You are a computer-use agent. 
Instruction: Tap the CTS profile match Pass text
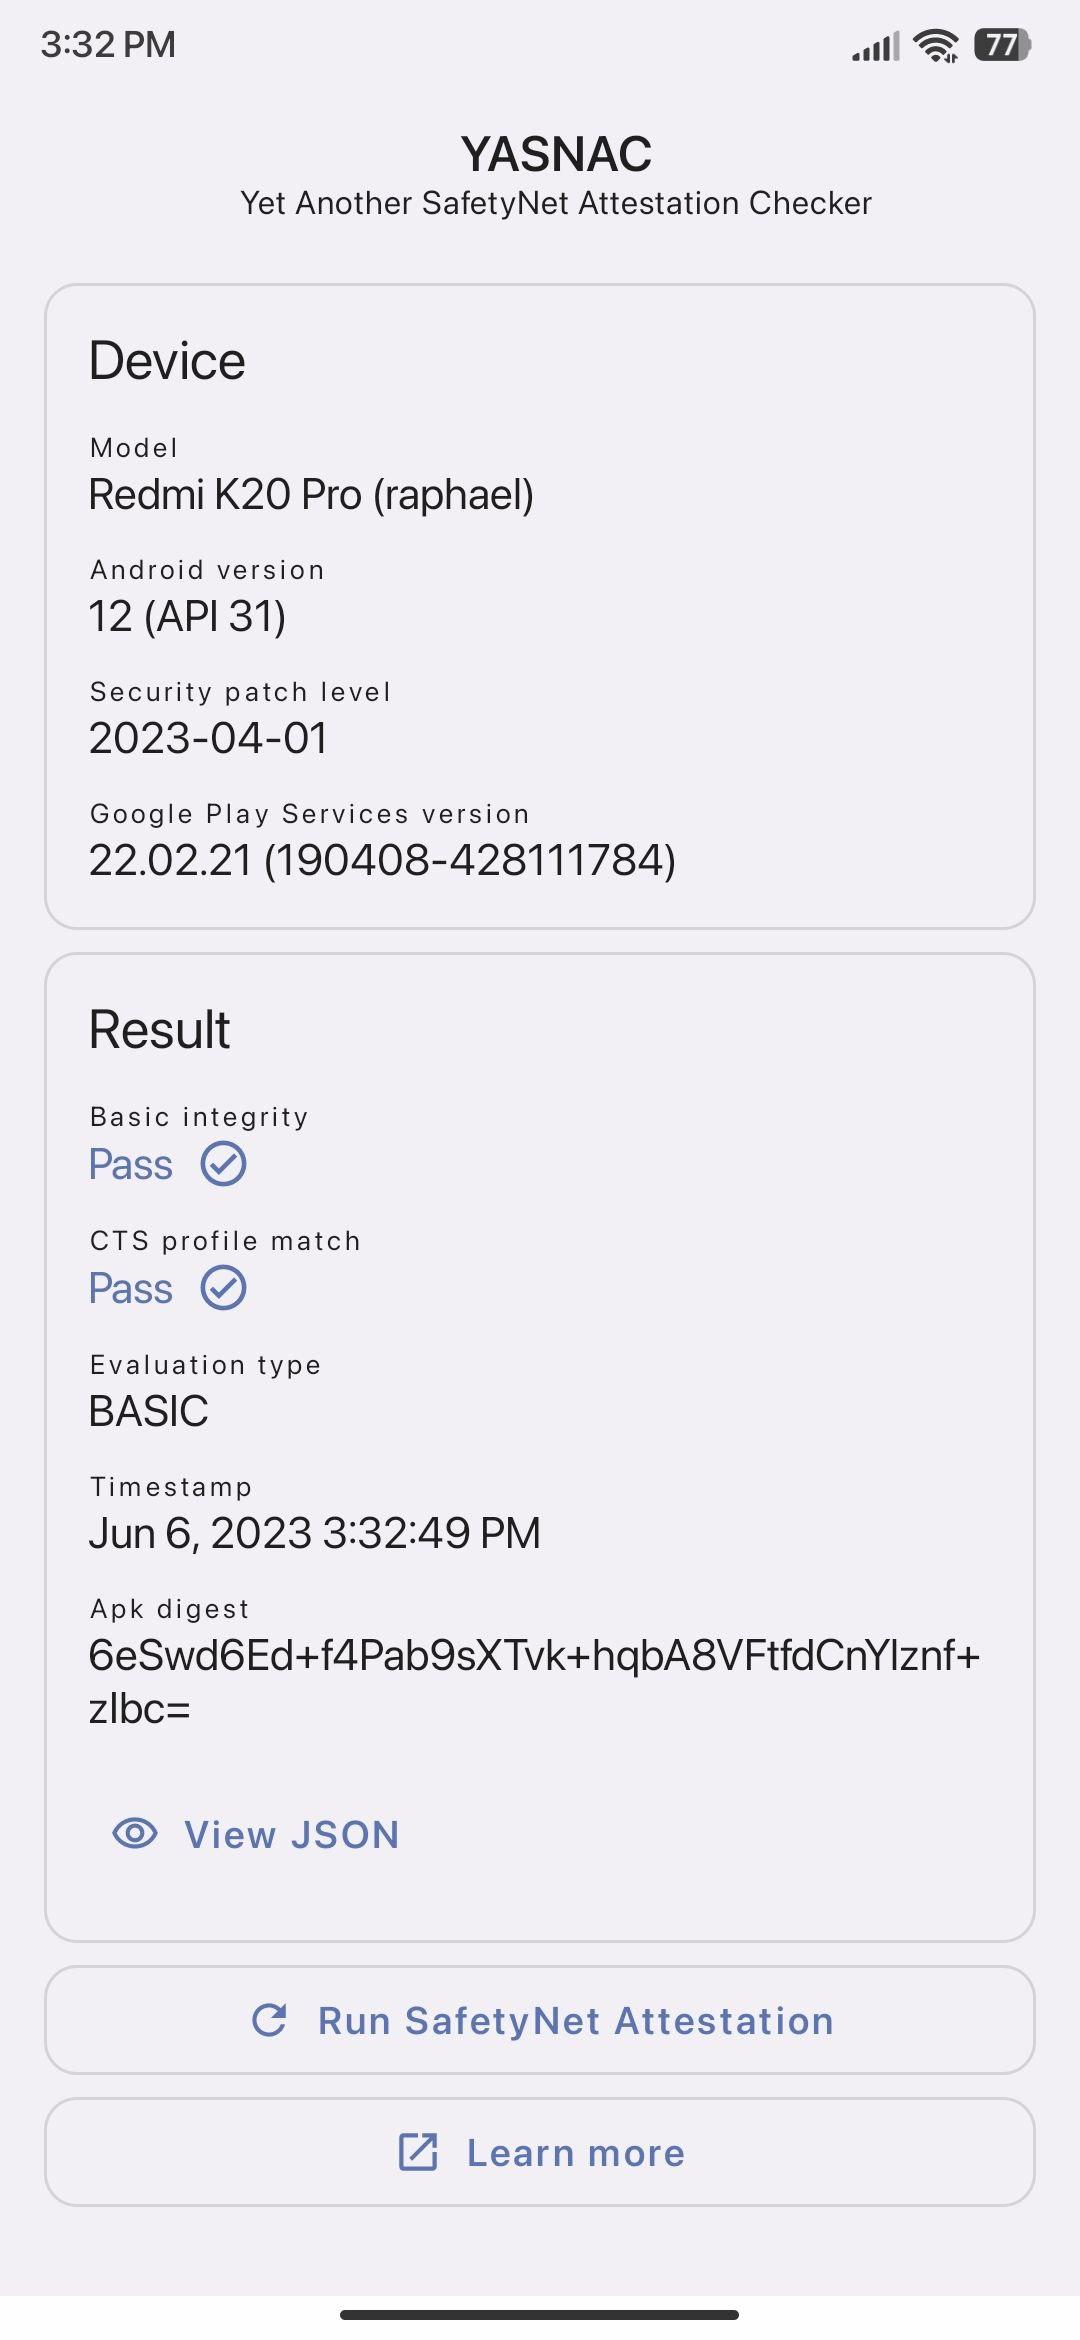(130, 1288)
